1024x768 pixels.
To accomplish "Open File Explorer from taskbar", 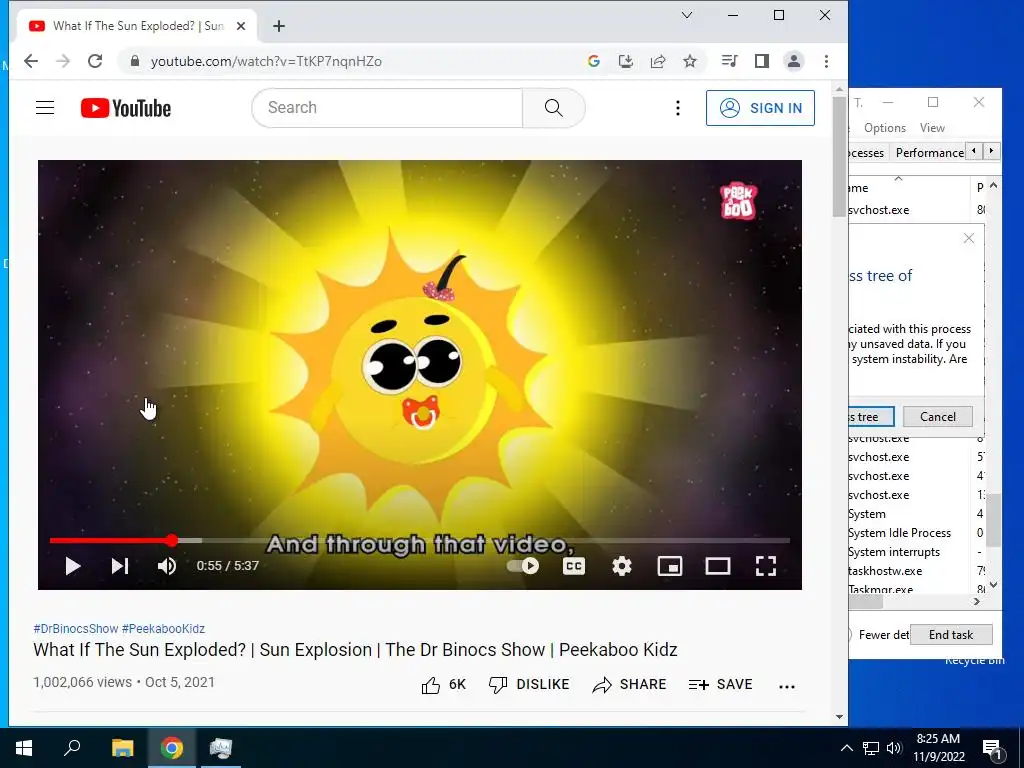I will [122, 748].
